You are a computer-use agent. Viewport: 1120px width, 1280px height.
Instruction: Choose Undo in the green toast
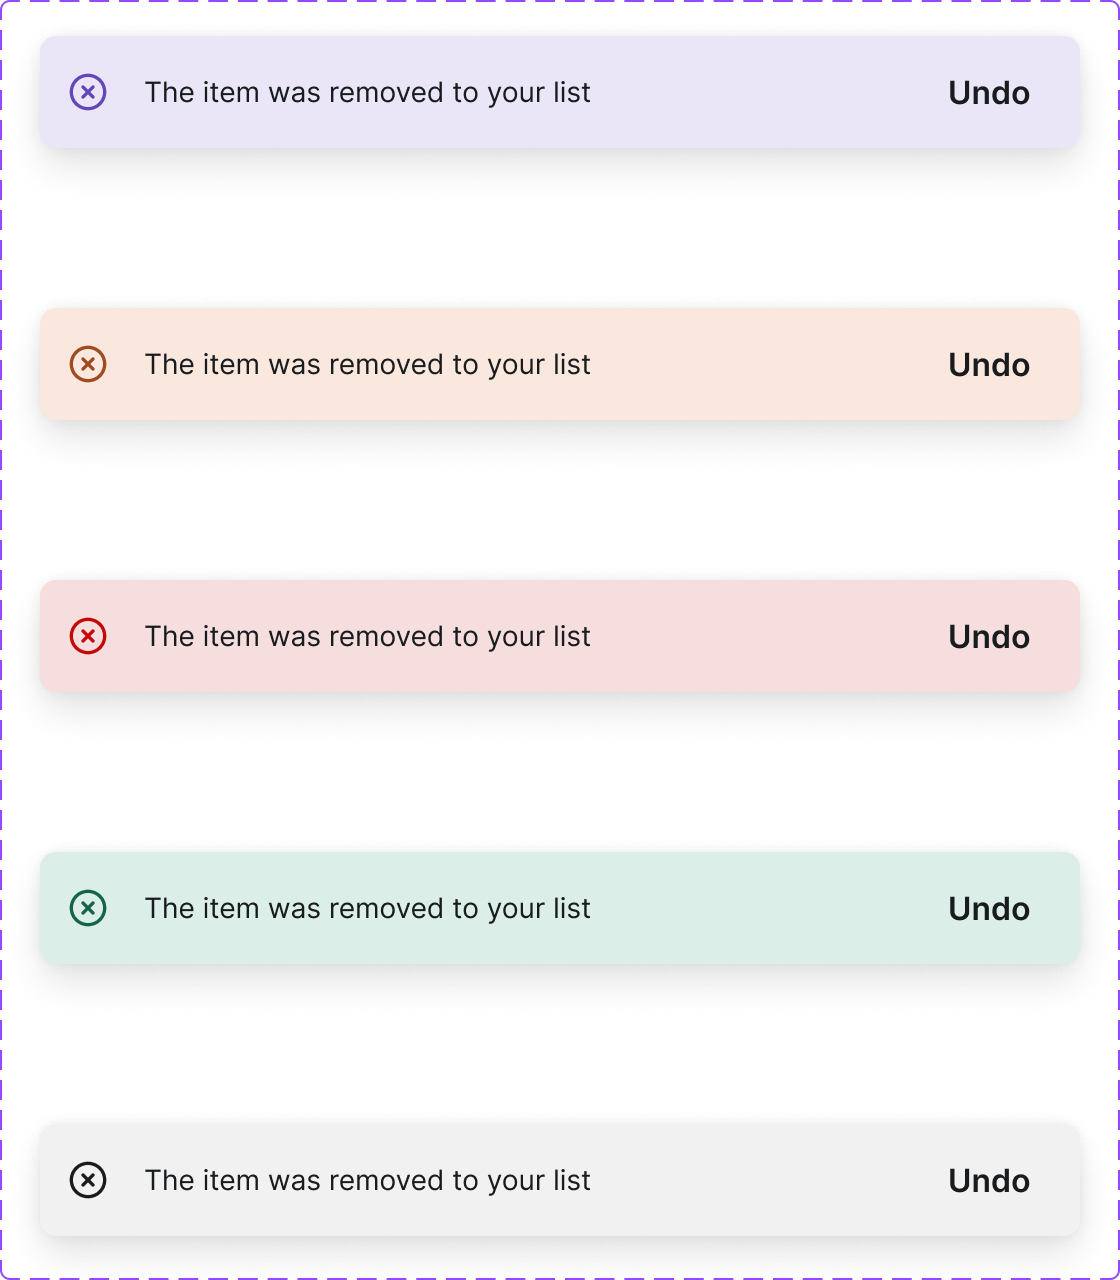coord(988,909)
